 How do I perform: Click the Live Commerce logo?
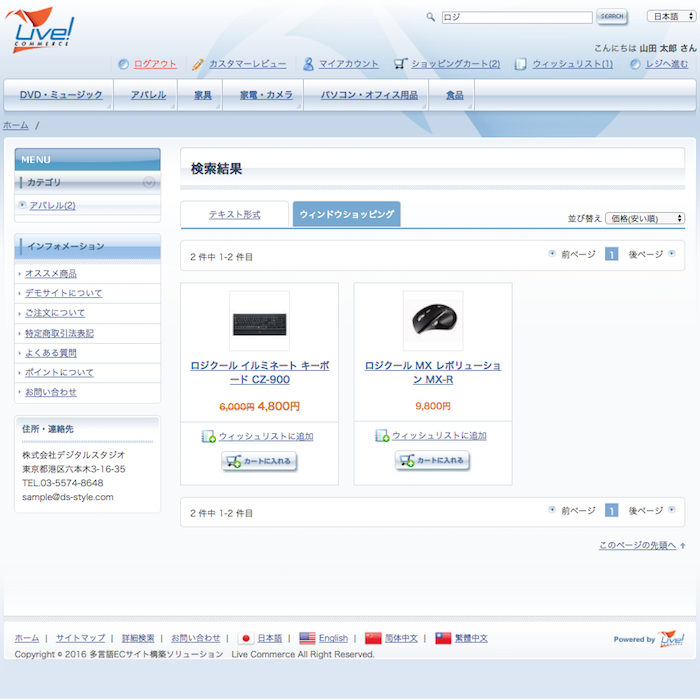tap(41, 28)
